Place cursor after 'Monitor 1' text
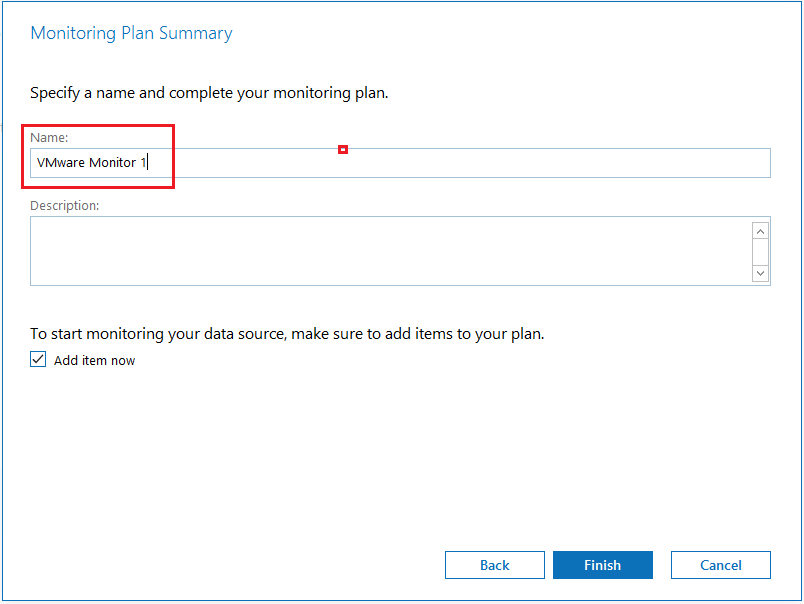The height and width of the screenshot is (604, 804). (x=147, y=163)
